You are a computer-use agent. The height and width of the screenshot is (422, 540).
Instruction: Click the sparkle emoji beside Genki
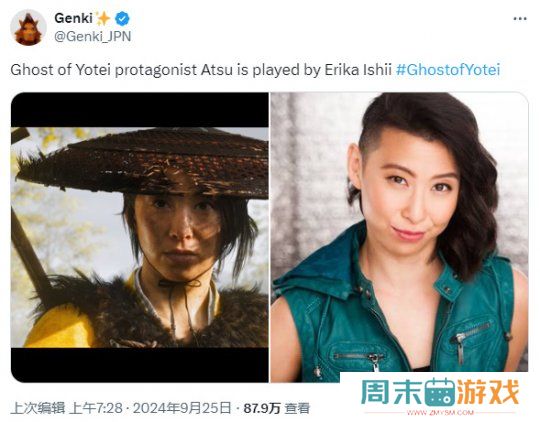103,18
